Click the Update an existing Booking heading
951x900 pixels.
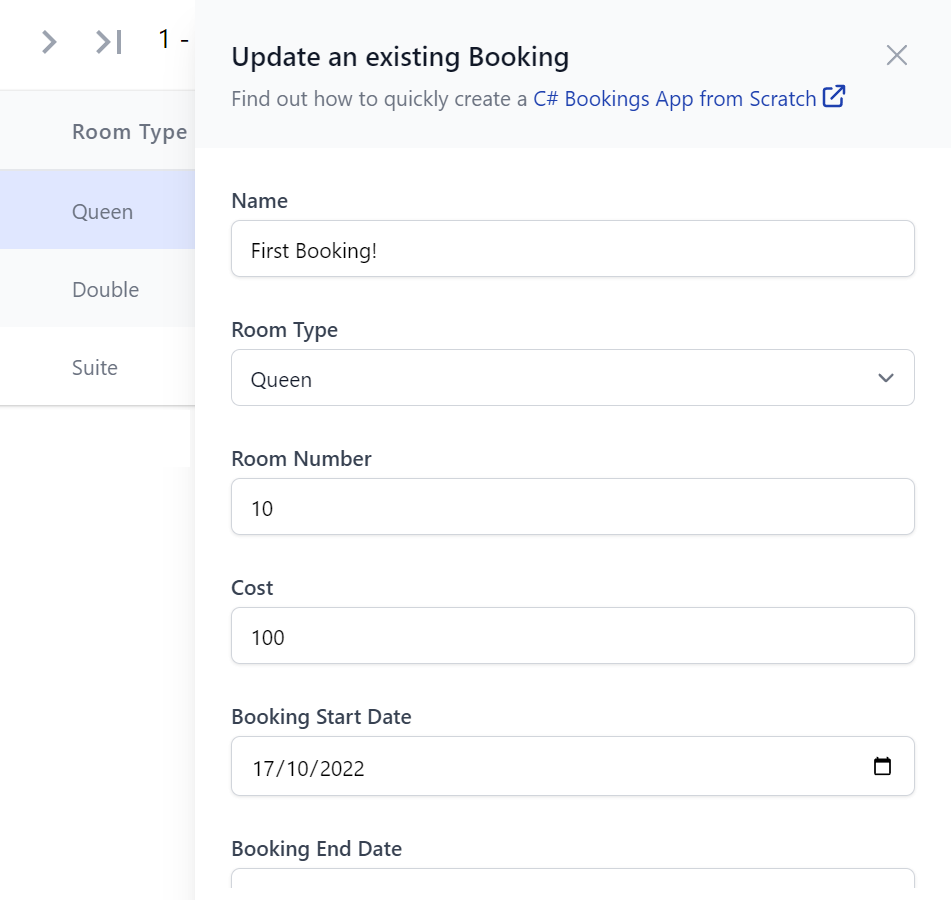pos(400,58)
